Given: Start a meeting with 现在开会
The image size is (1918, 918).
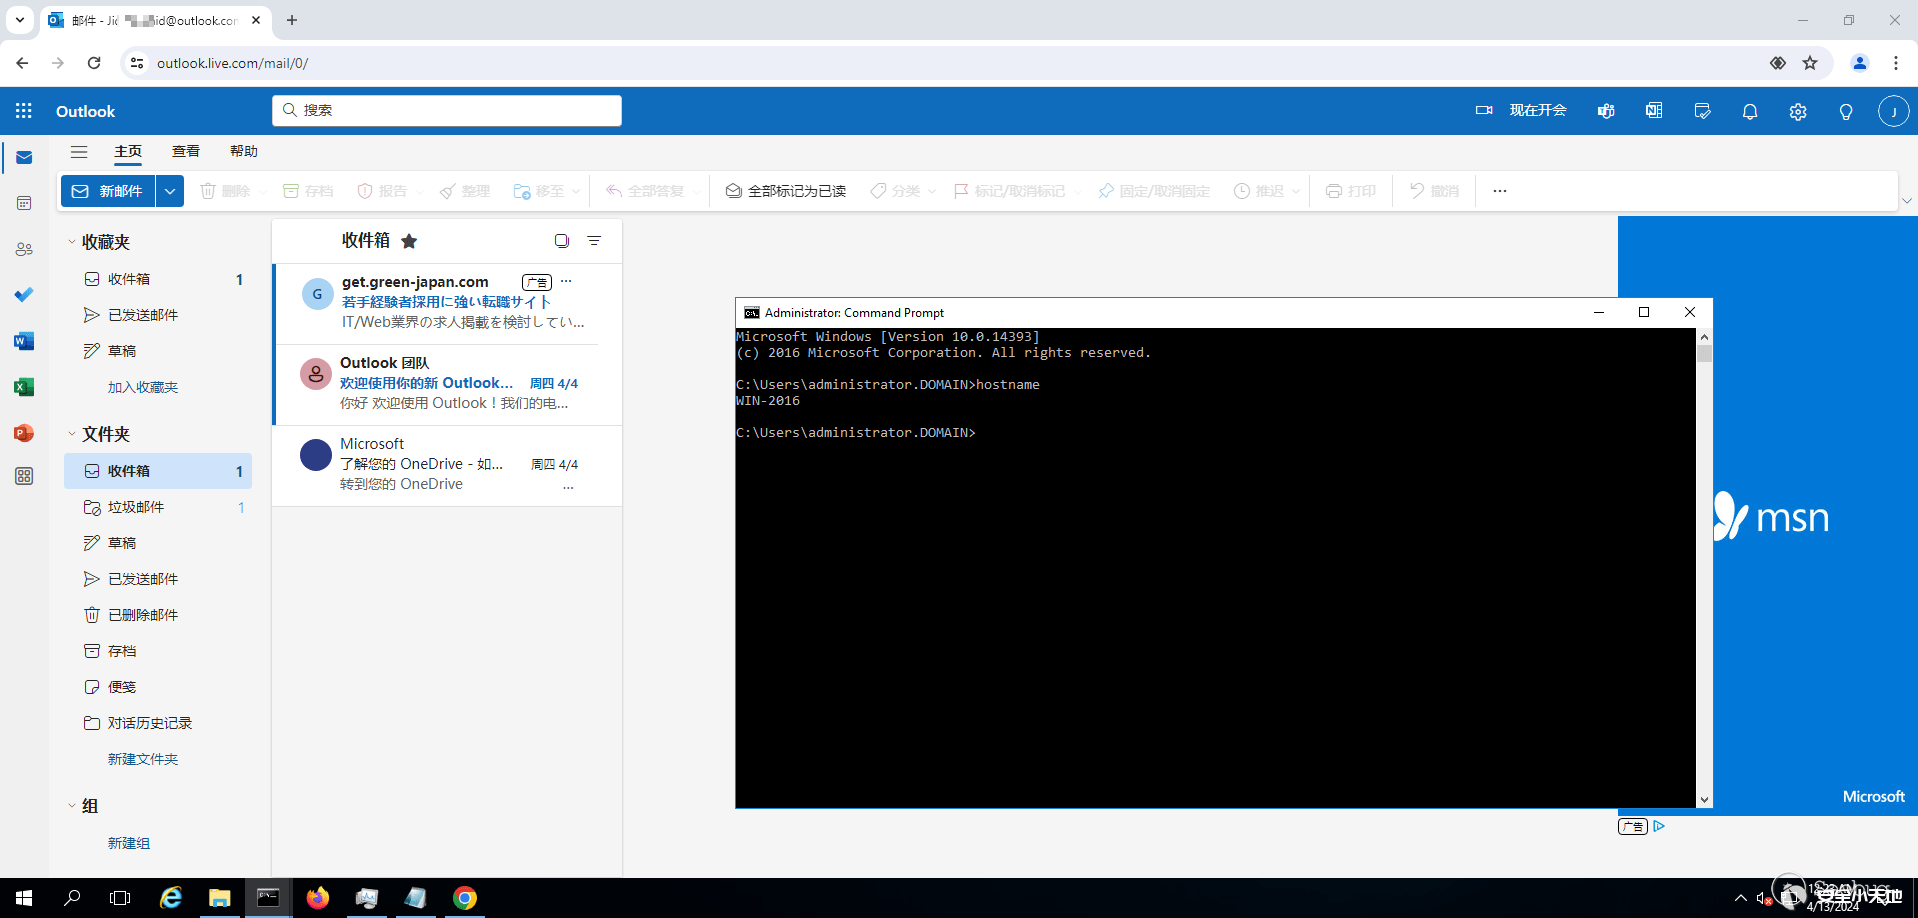Looking at the screenshot, I should coord(1521,111).
